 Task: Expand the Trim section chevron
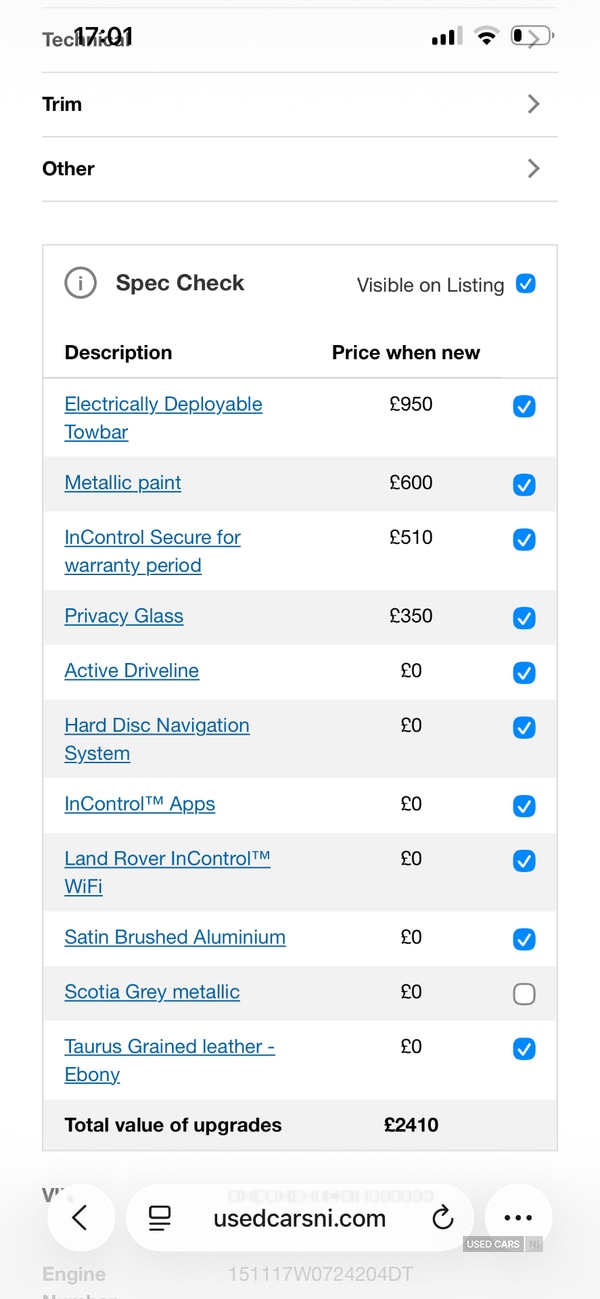(533, 104)
